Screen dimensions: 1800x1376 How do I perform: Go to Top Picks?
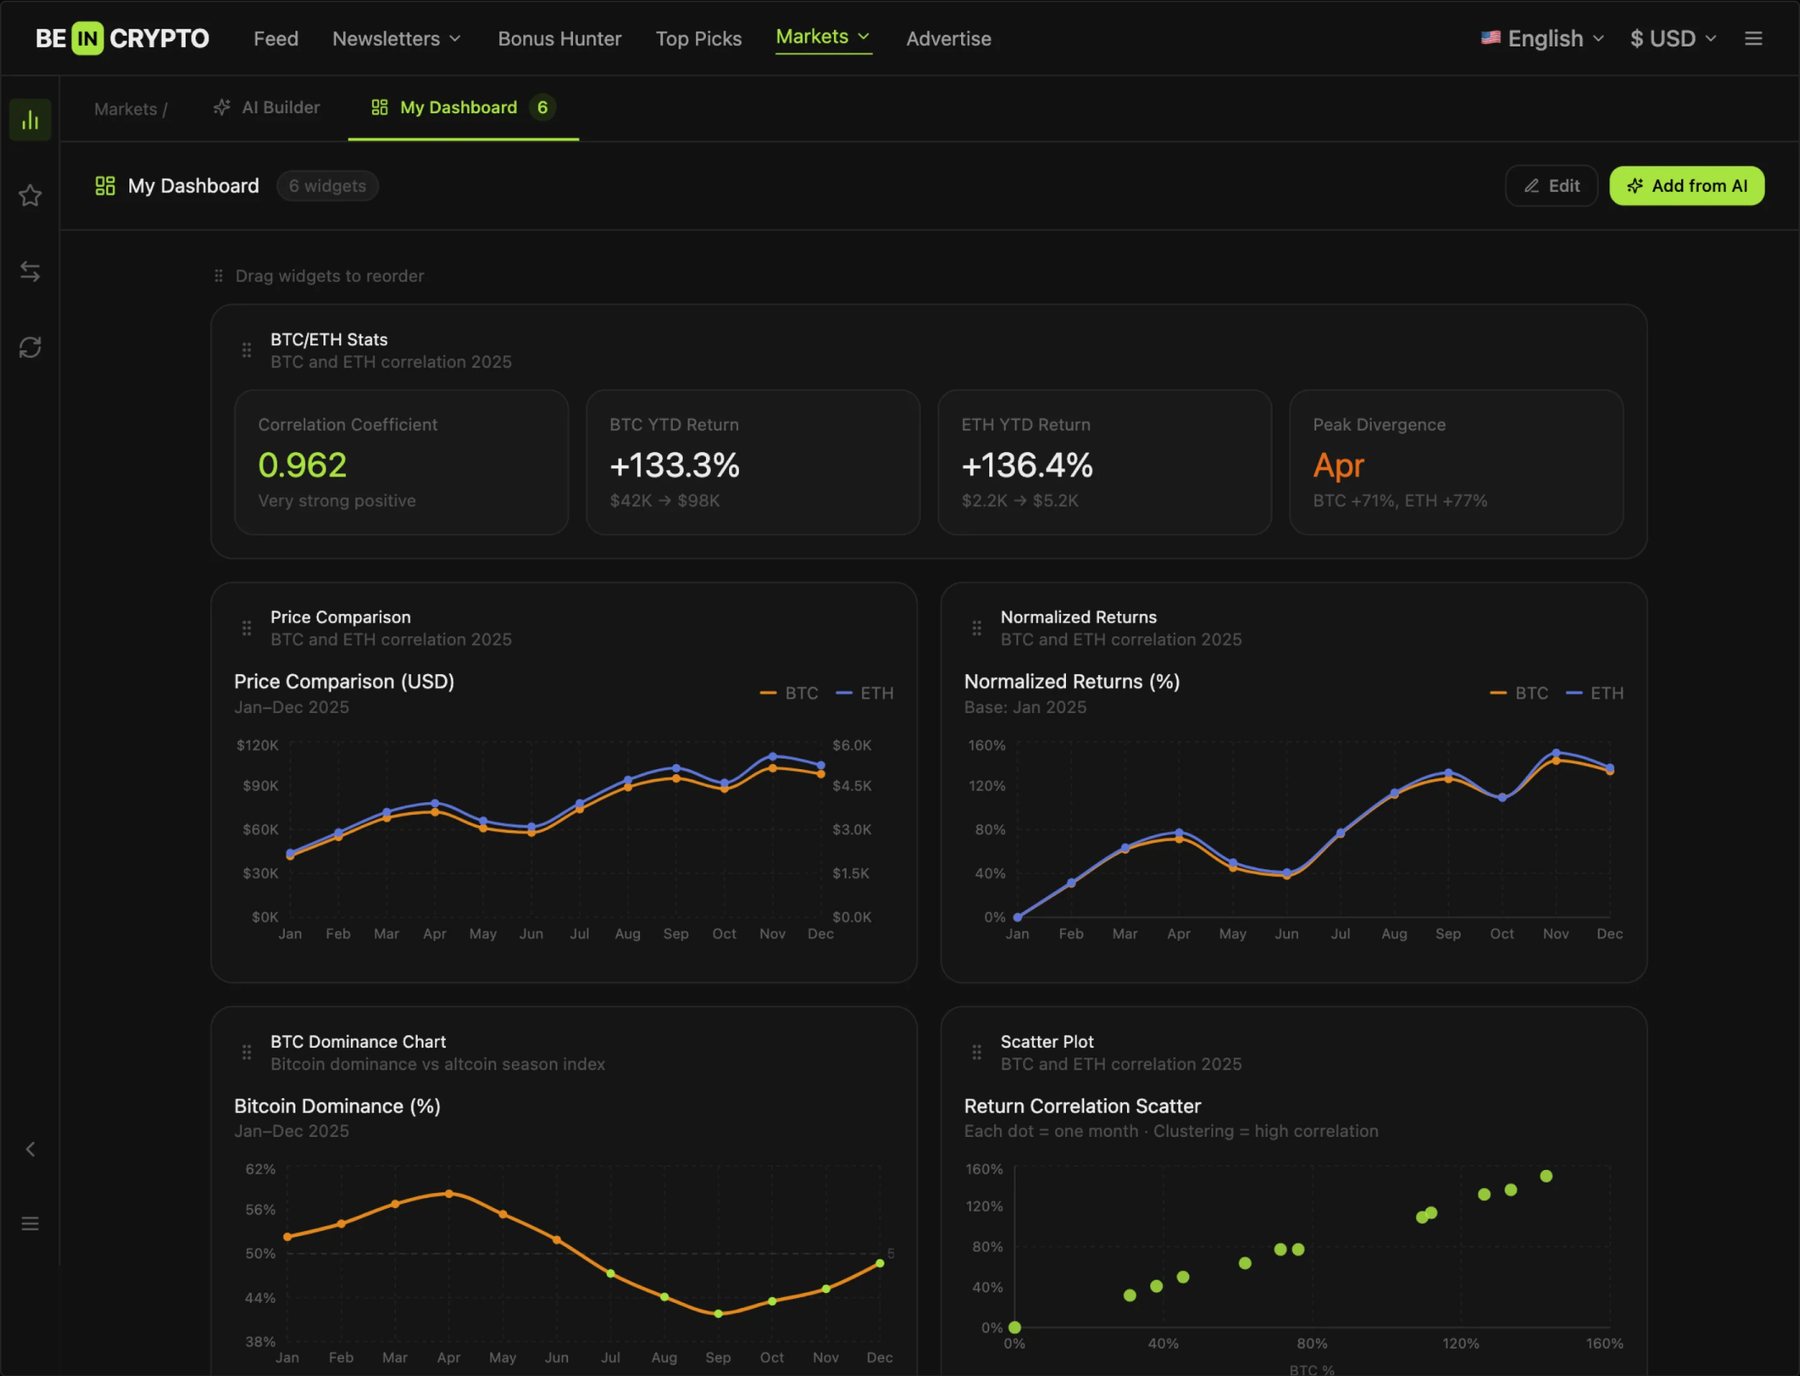click(699, 38)
